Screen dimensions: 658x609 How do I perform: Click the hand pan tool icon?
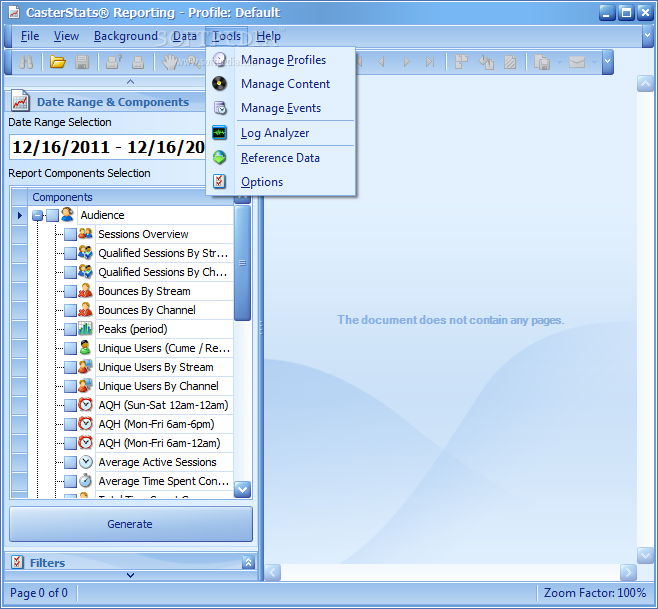[170, 62]
